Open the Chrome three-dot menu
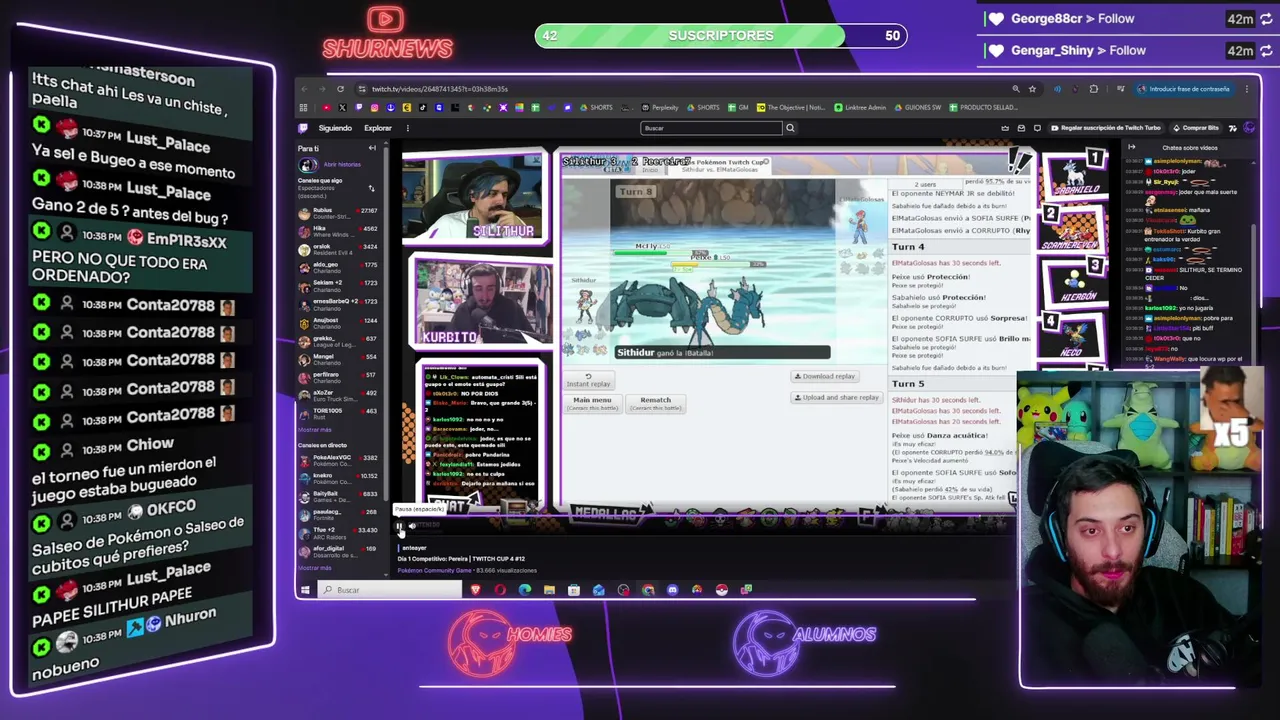 (x=1247, y=89)
